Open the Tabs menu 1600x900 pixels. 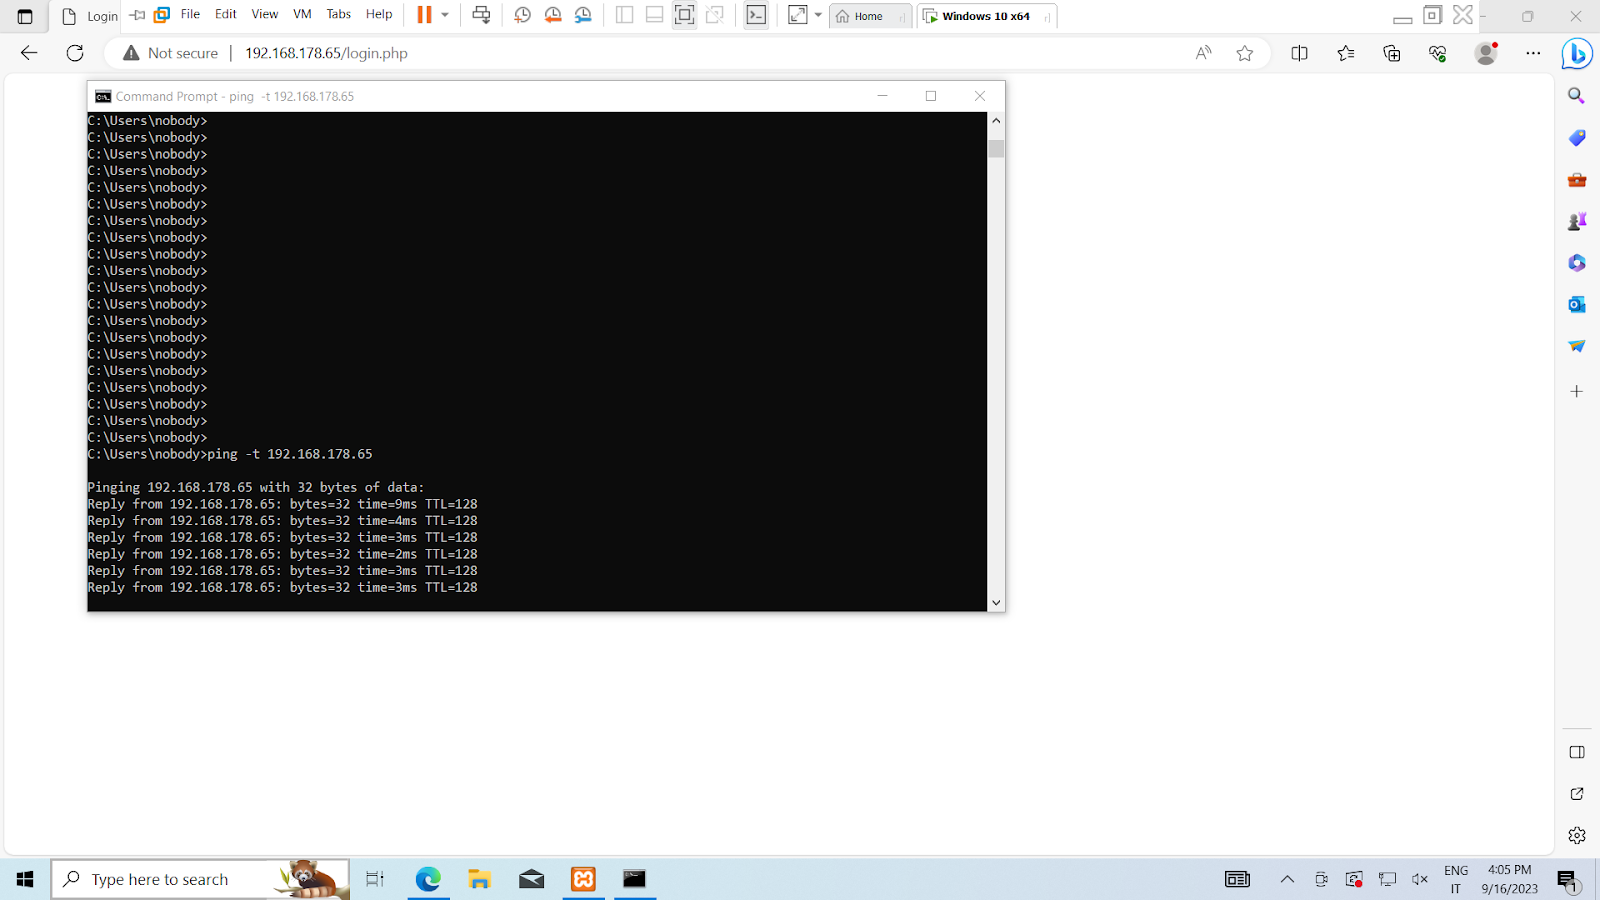[x=339, y=14]
